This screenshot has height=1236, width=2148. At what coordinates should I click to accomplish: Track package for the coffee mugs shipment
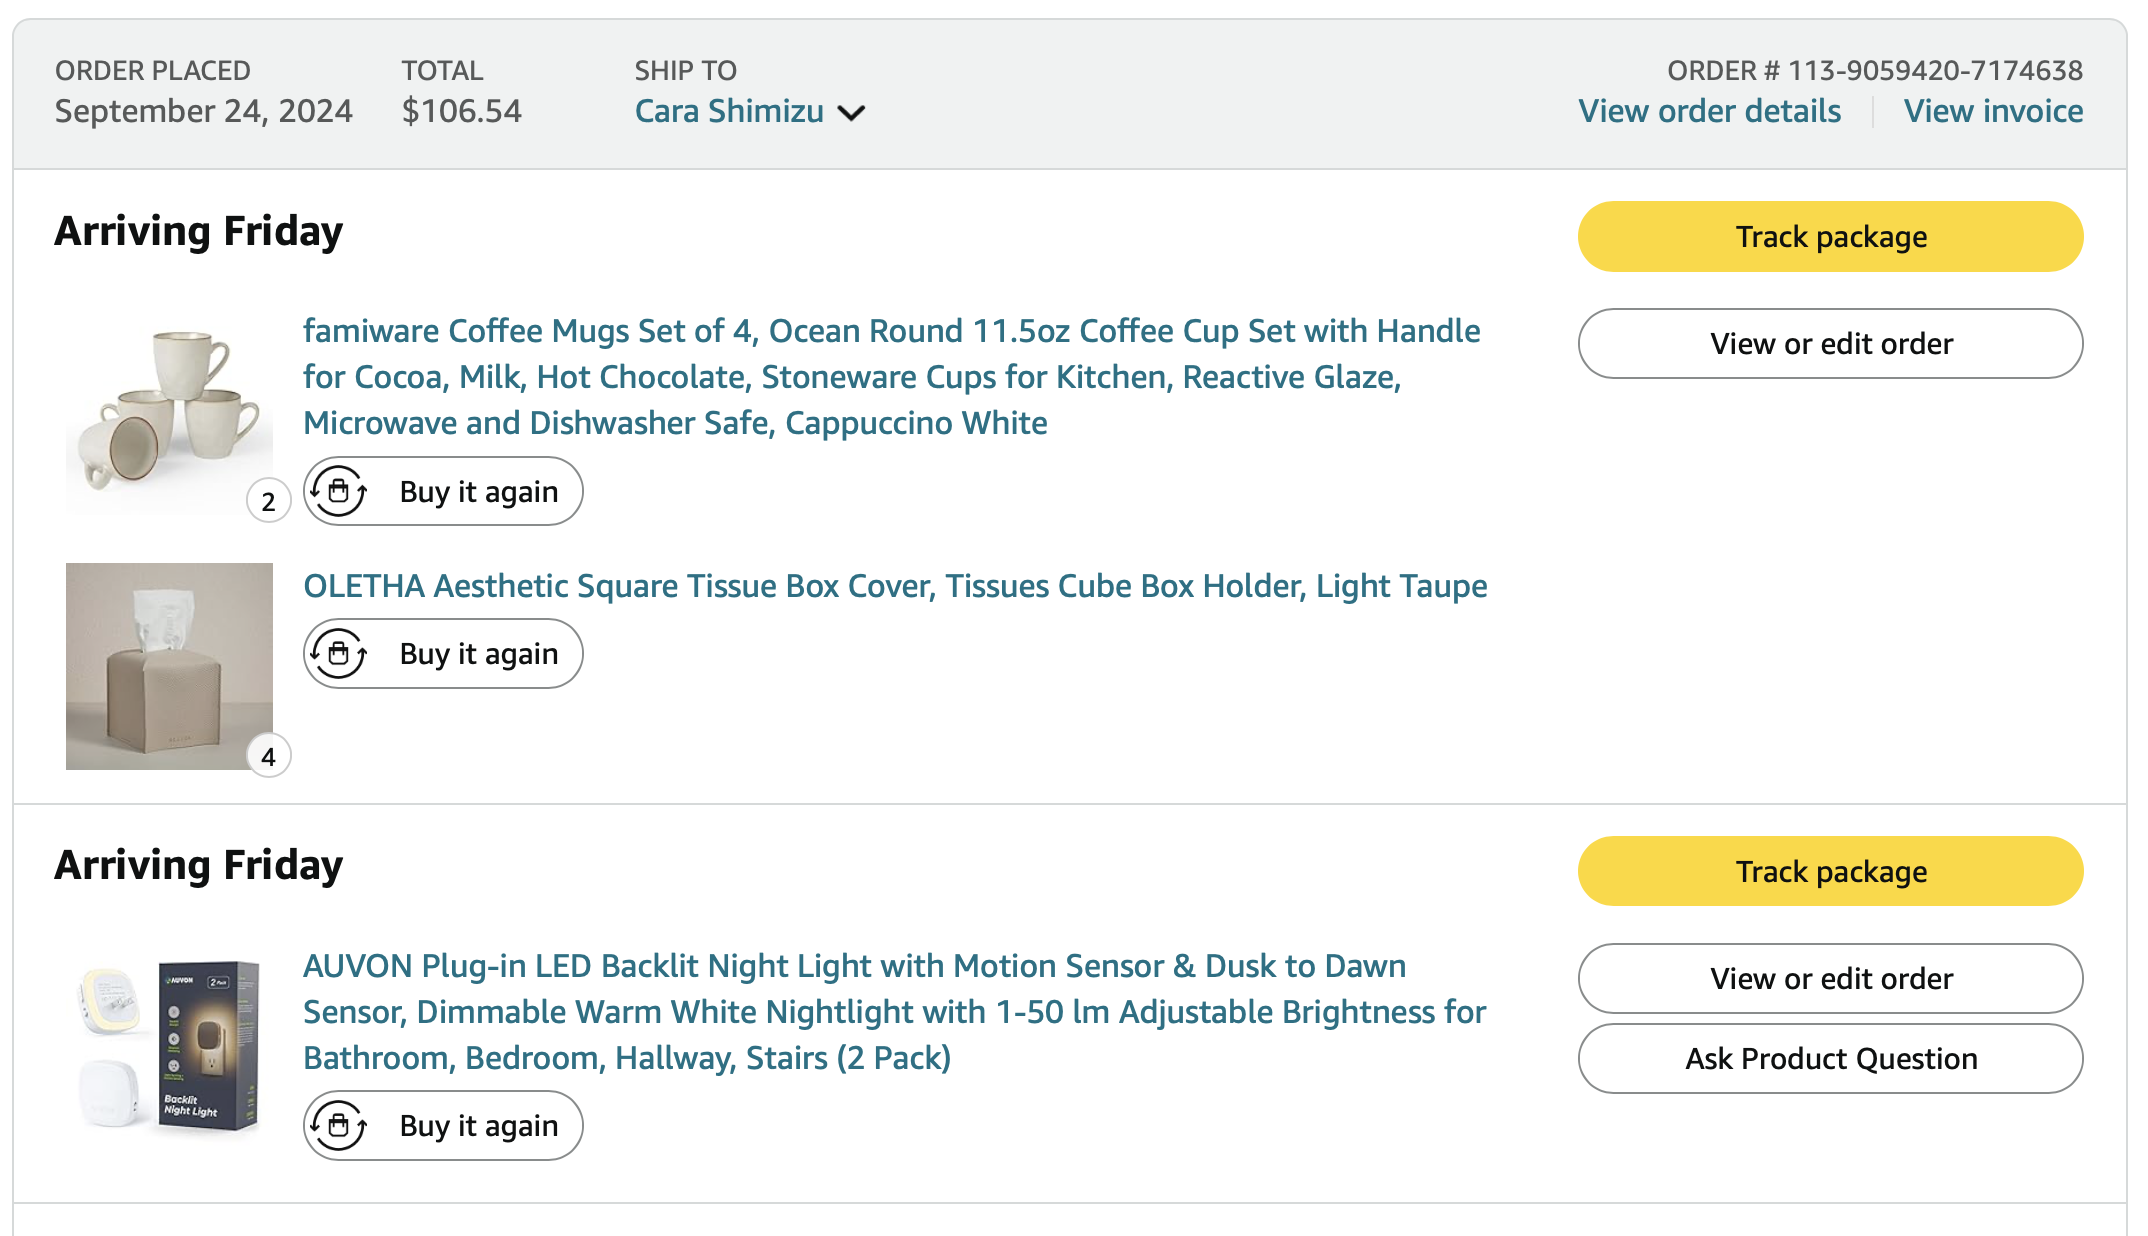(1830, 237)
